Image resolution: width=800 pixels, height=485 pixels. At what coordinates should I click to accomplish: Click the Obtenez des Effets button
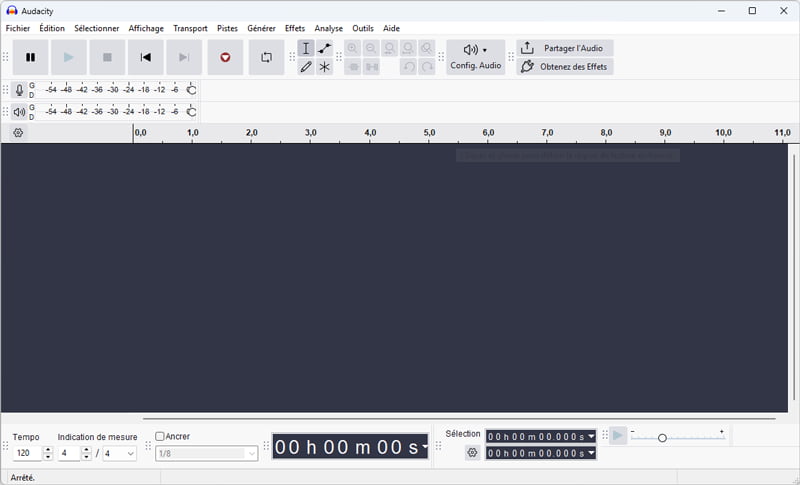pyautogui.click(x=565, y=67)
